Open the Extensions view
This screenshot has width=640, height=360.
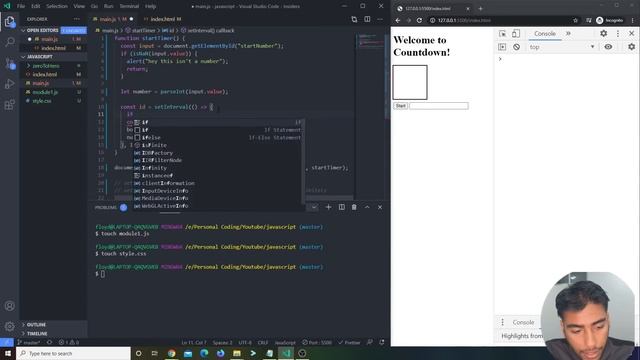coord(10,105)
